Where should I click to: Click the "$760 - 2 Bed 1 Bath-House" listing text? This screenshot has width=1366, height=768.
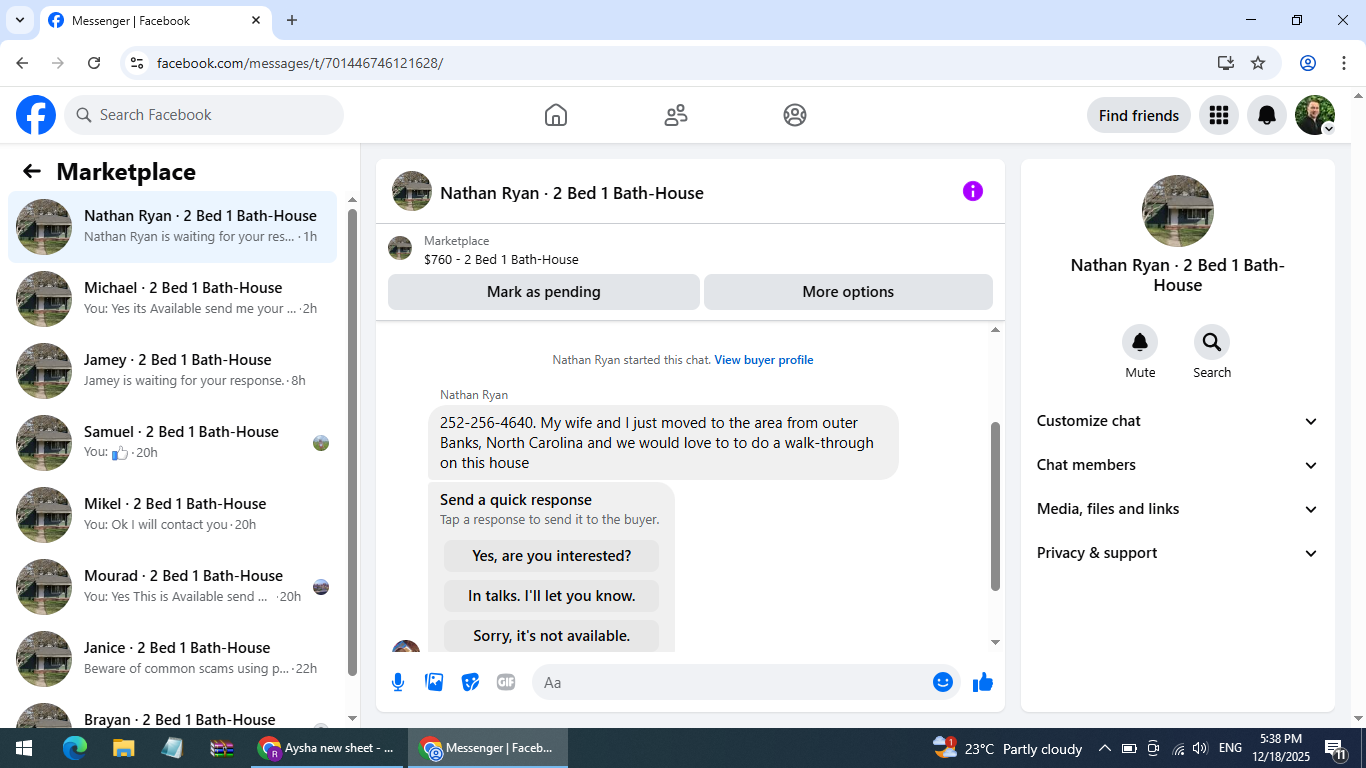pos(501,260)
